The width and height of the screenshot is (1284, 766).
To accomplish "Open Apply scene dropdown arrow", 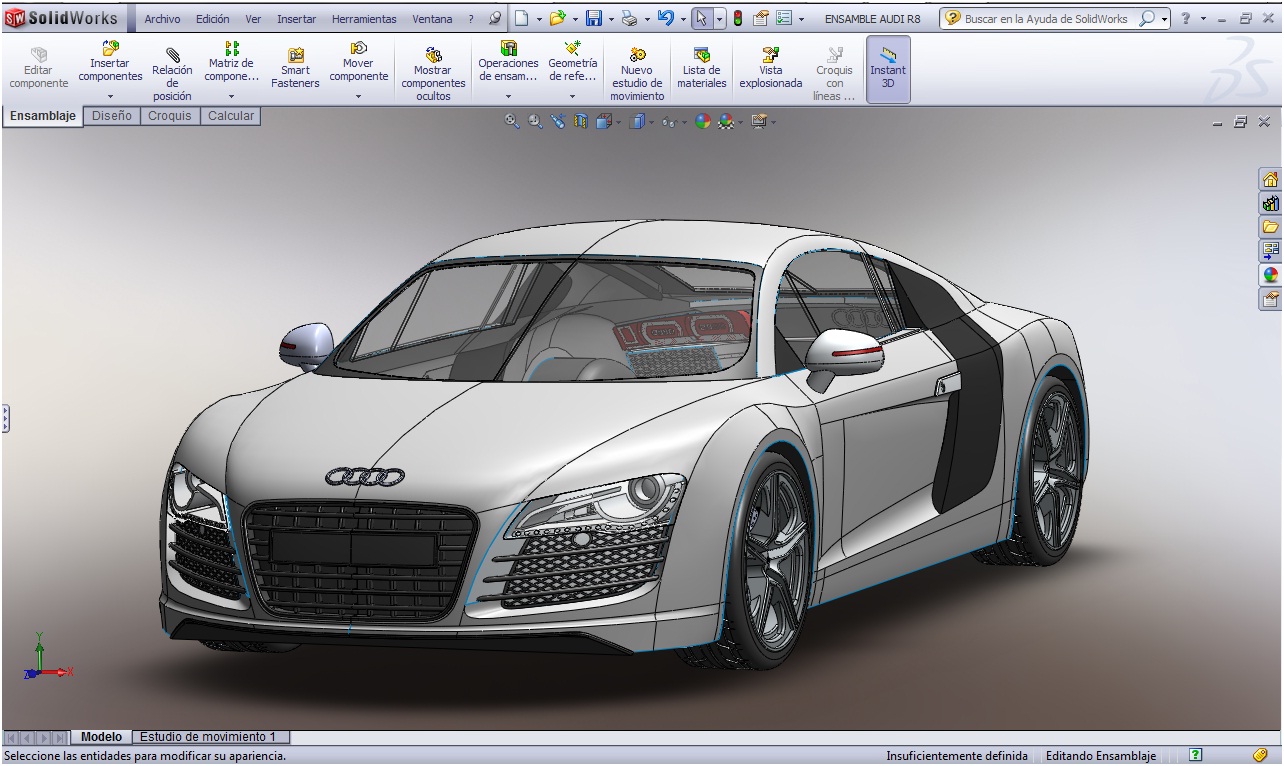I will (x=740, y=122).
